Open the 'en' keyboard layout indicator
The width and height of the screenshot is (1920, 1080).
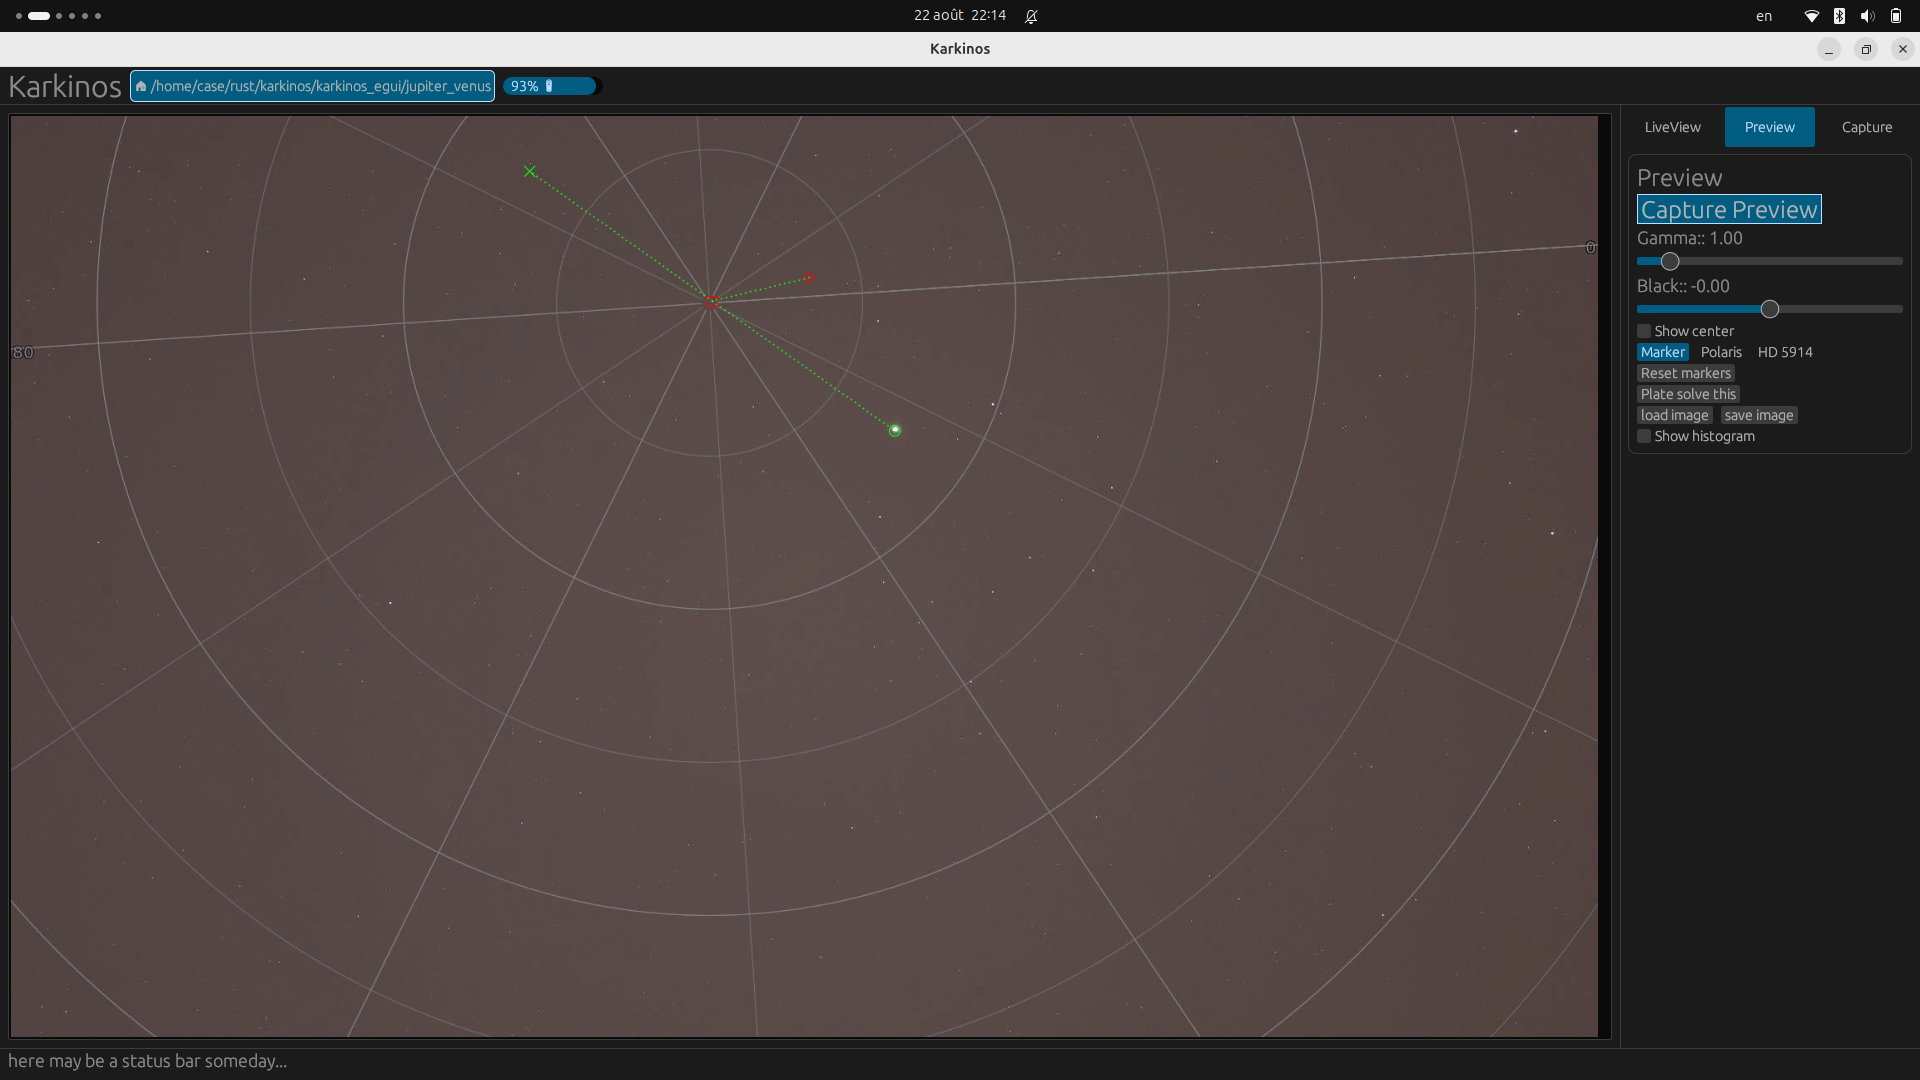[1764, 16]
